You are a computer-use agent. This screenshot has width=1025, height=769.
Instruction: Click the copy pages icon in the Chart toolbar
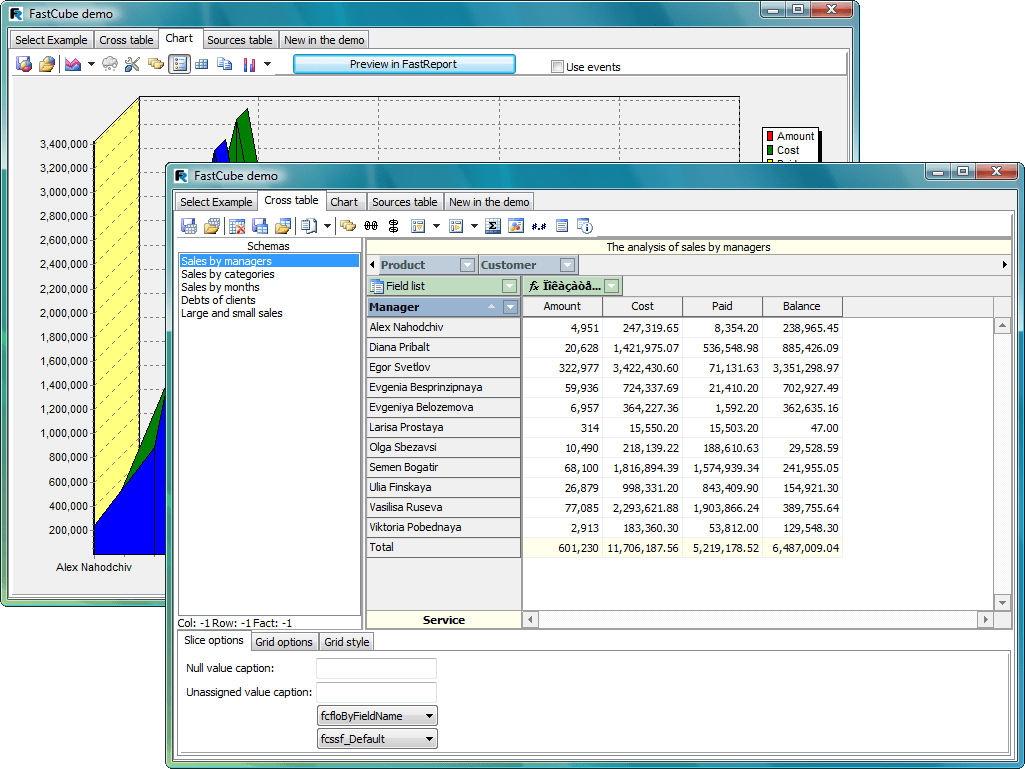tap(225, 64)
